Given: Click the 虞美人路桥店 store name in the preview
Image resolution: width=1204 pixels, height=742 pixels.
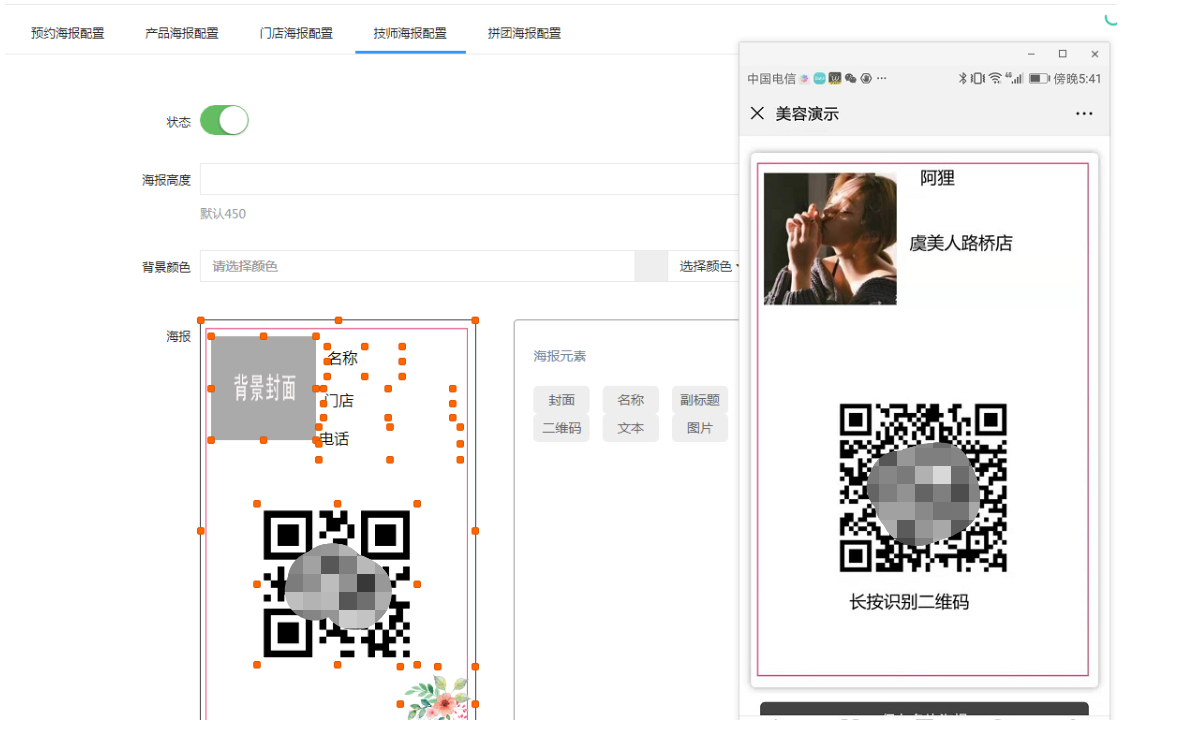Looking at the screenshot, I should point(961,243).
